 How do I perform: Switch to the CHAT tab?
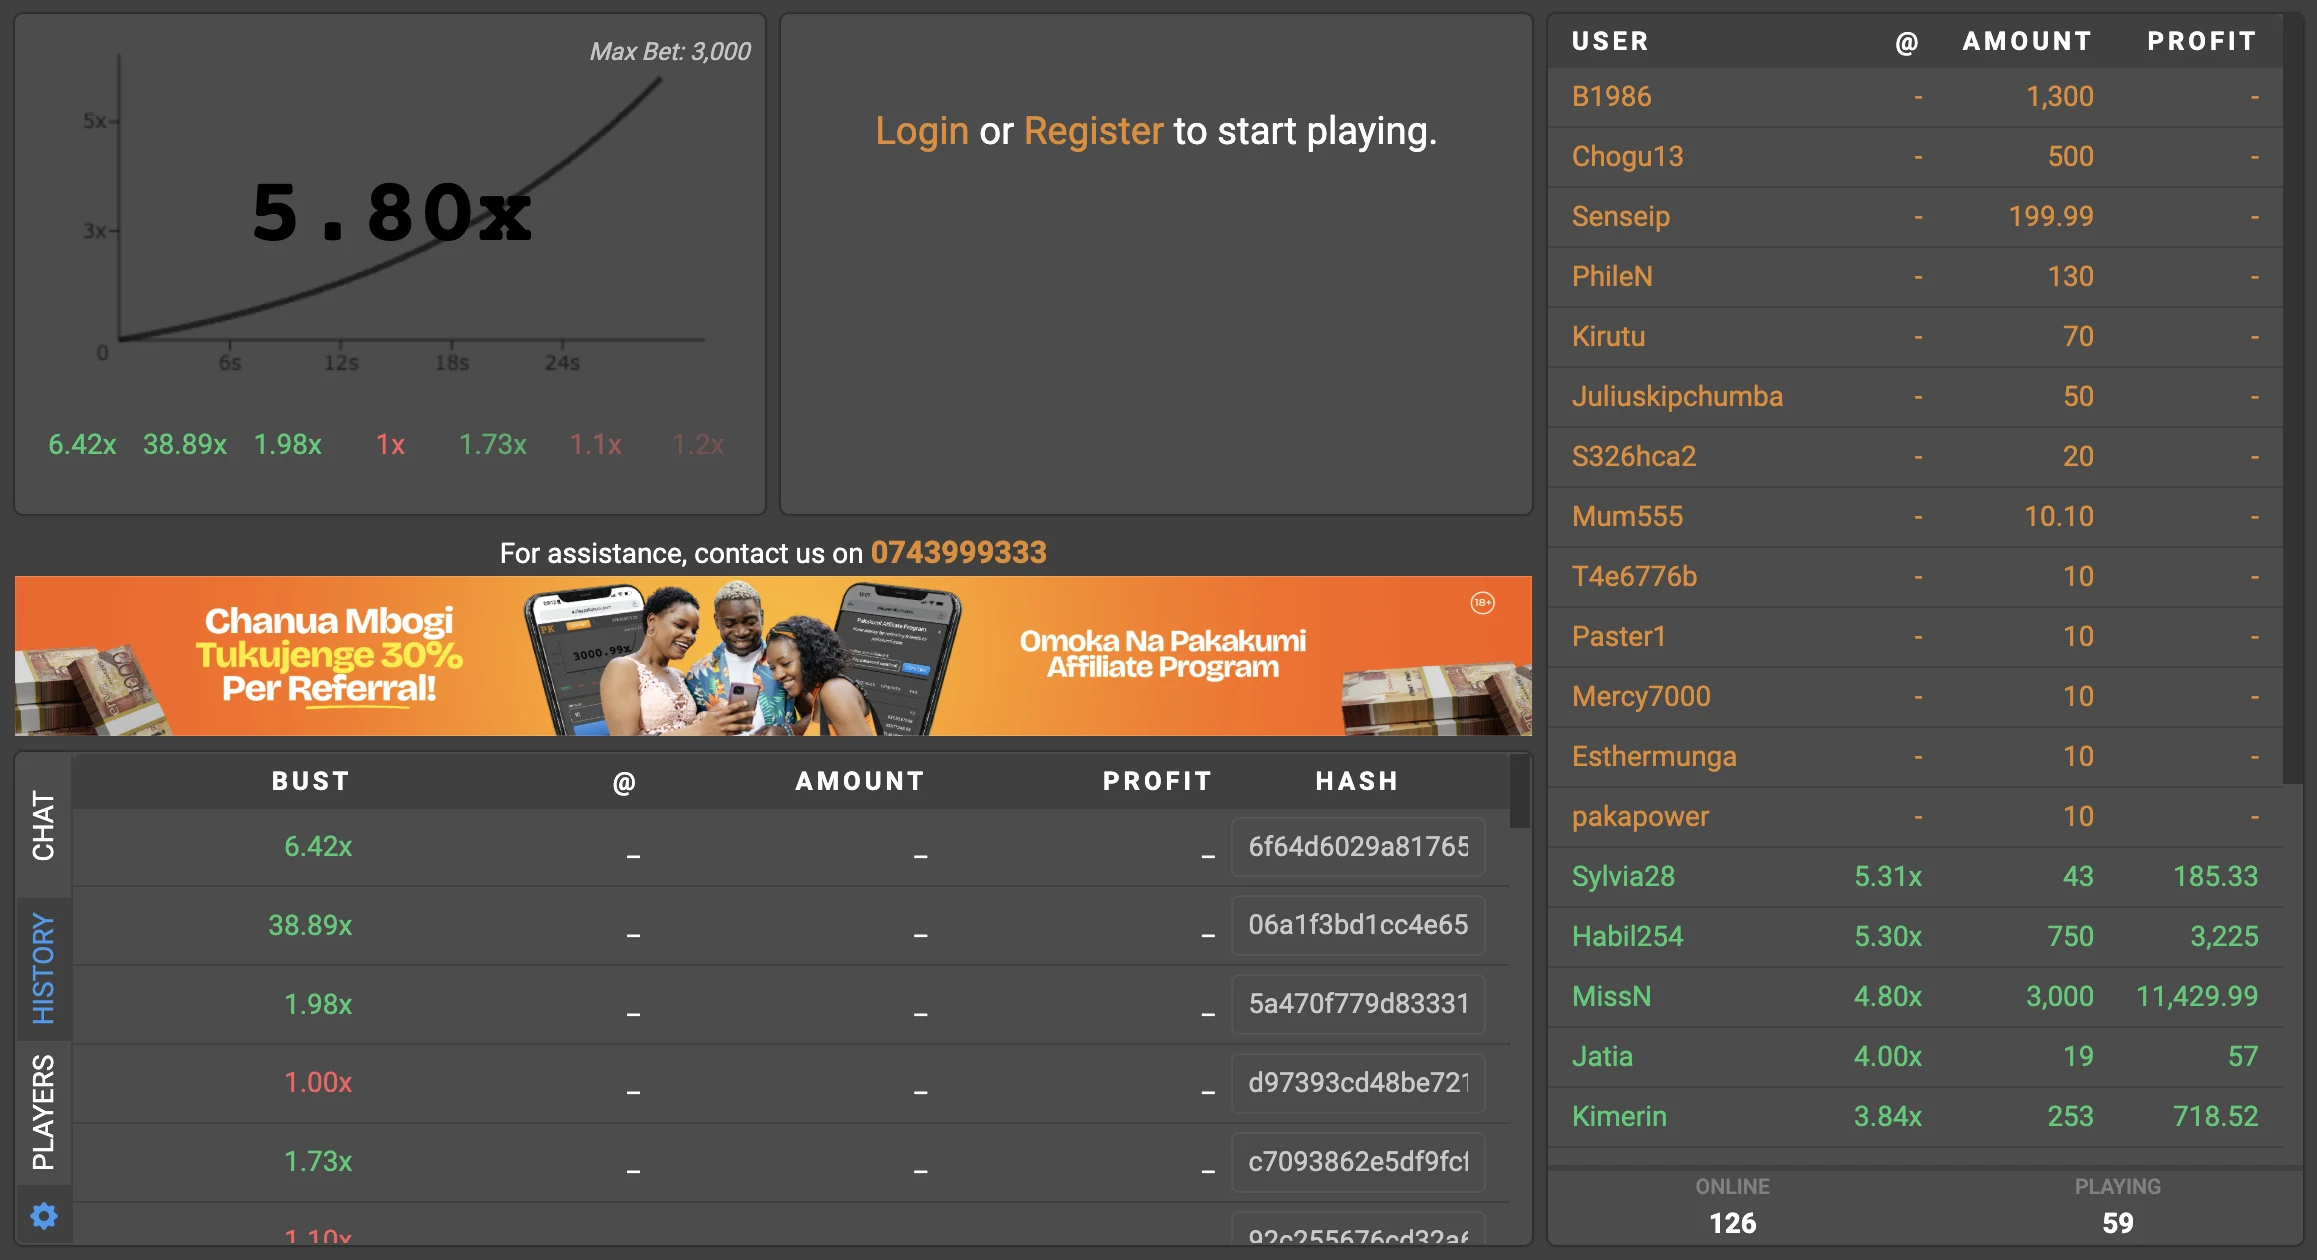click(43, 825)
